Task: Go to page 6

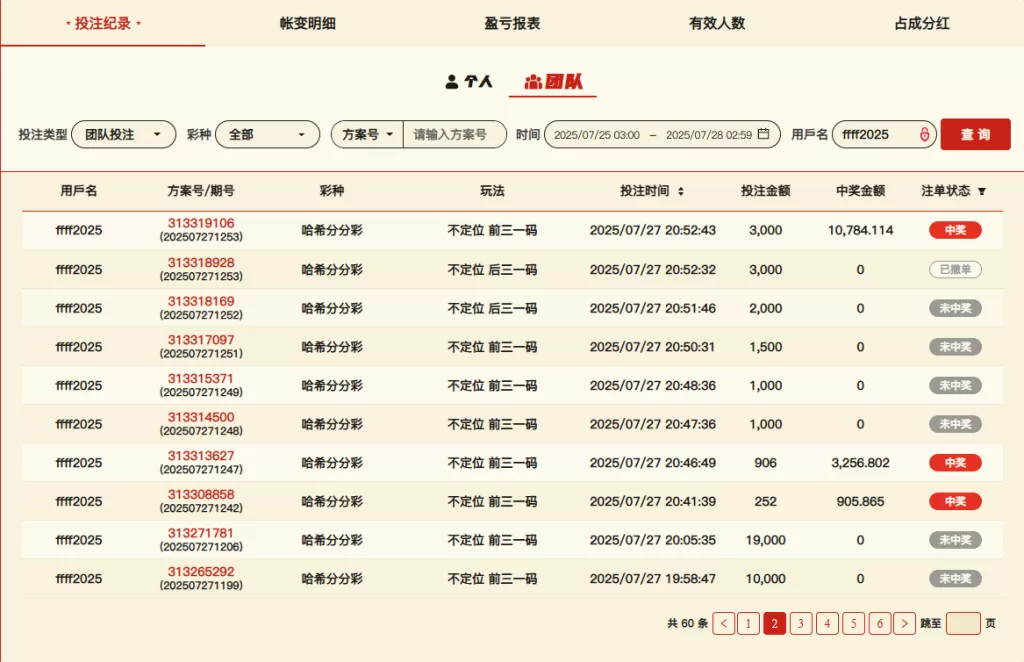Action: pos(879,623)
